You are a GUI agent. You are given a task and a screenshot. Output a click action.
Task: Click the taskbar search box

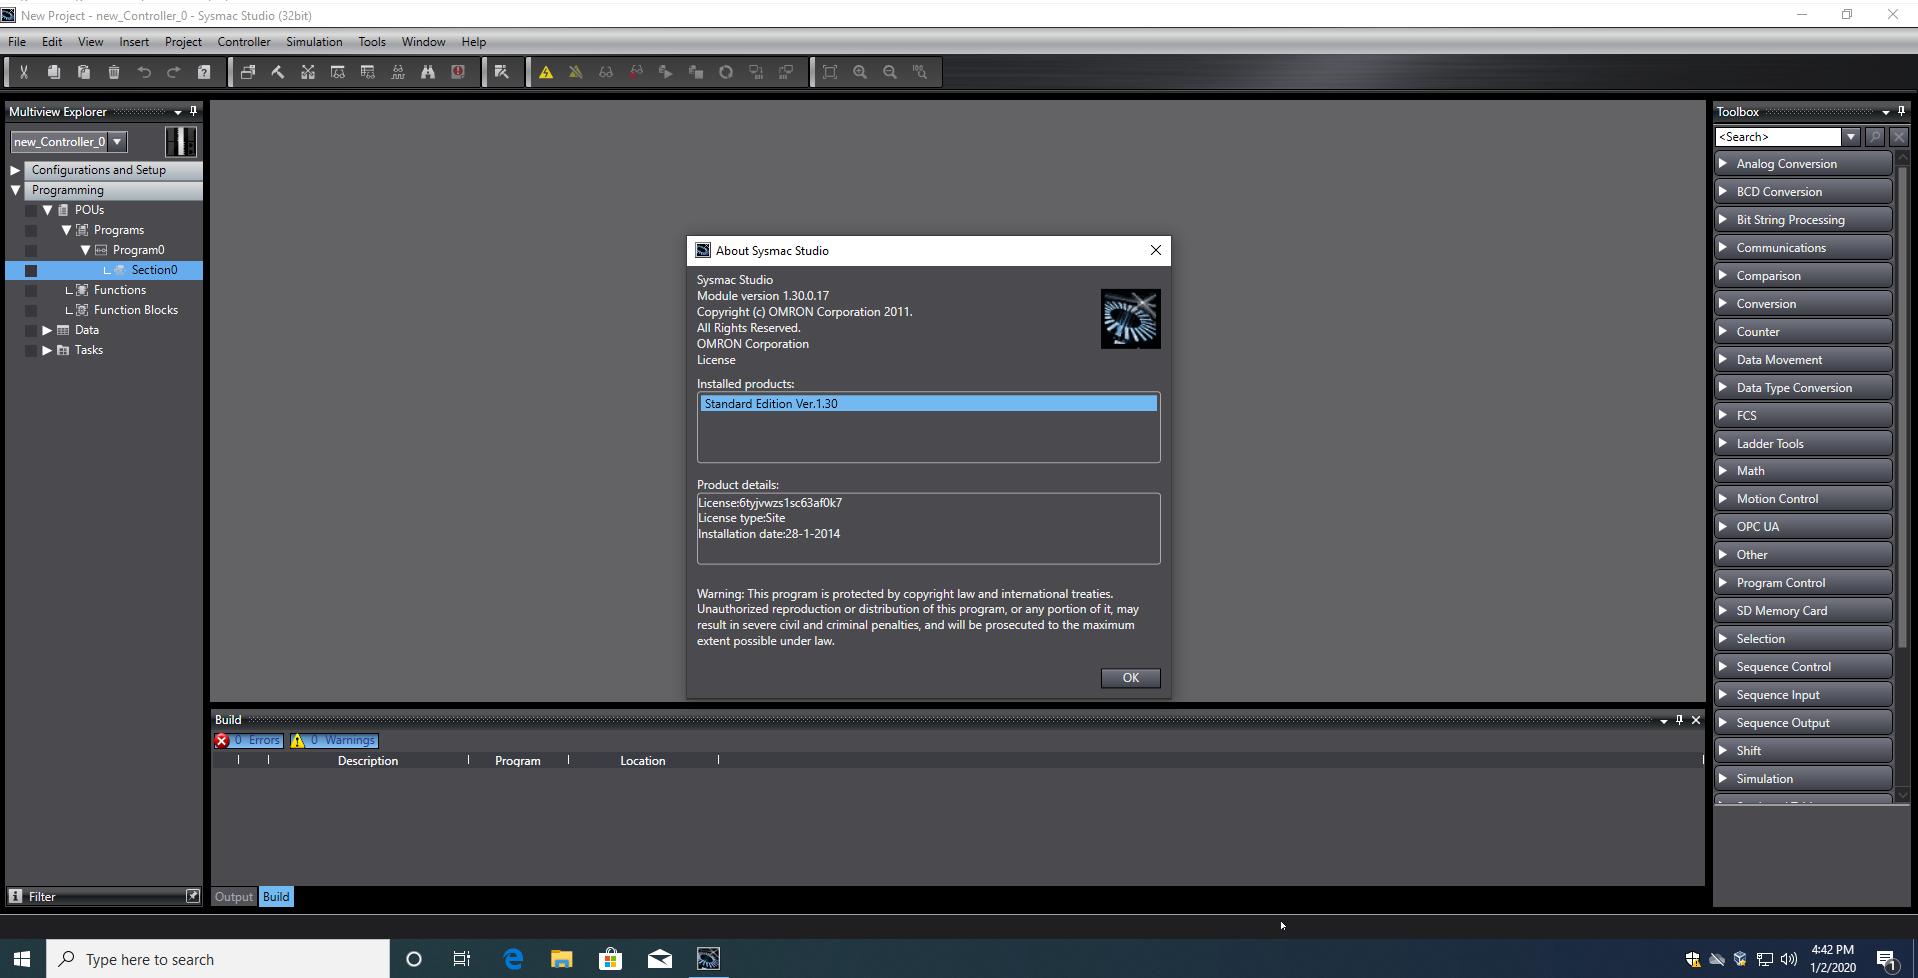(218, 959)
